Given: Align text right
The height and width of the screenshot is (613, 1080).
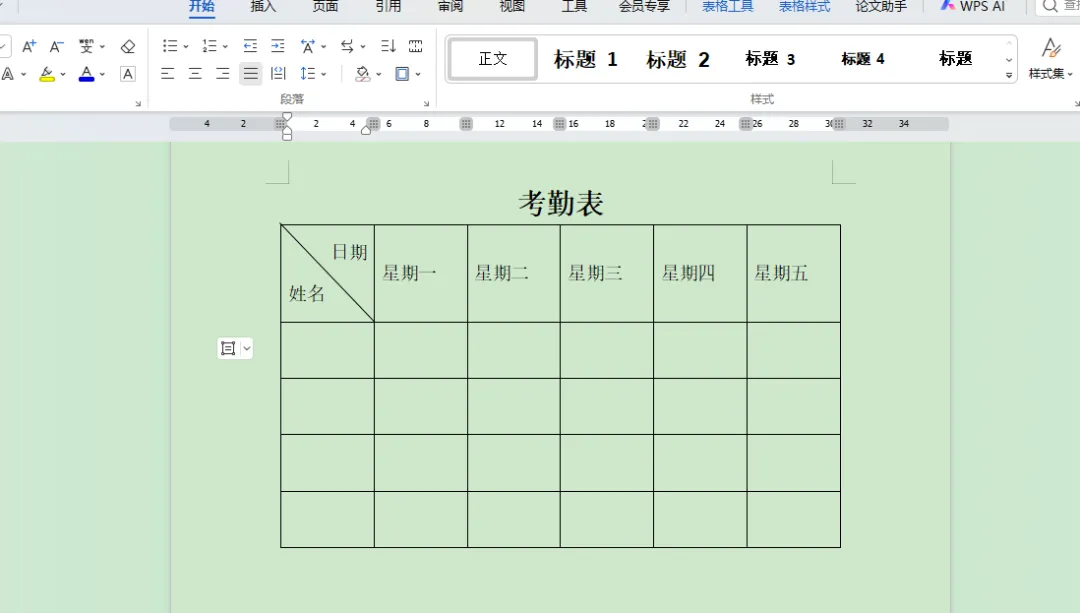Looking at the screenshot, I should (x=222, y=74).
